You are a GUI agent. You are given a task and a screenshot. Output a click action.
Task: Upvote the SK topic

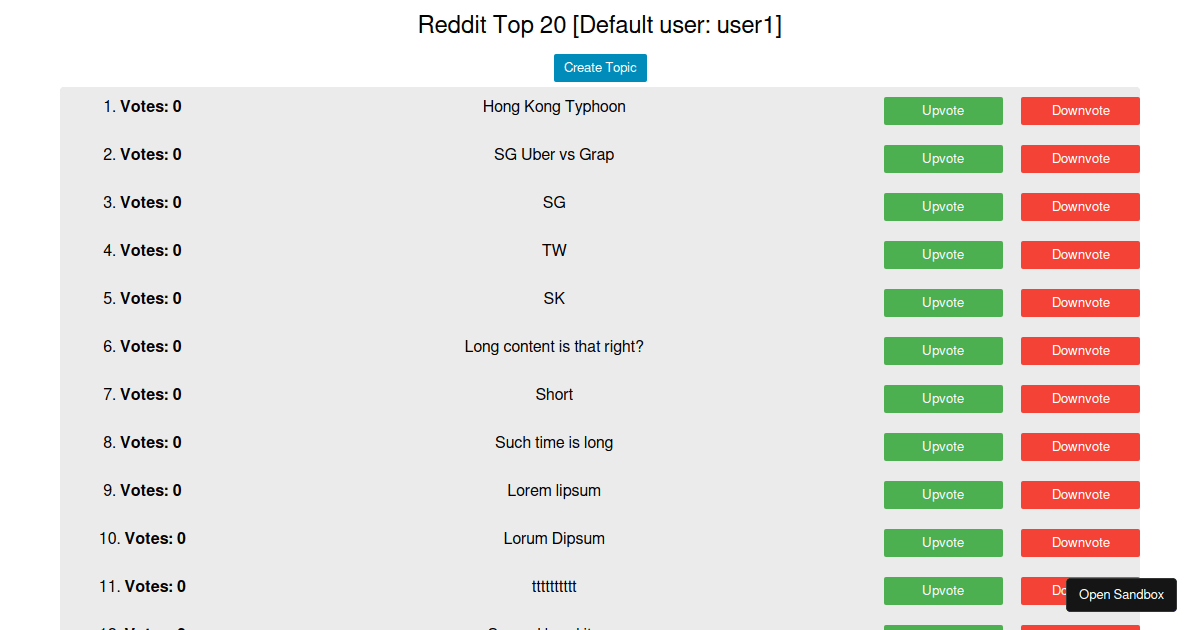point(943,303)
